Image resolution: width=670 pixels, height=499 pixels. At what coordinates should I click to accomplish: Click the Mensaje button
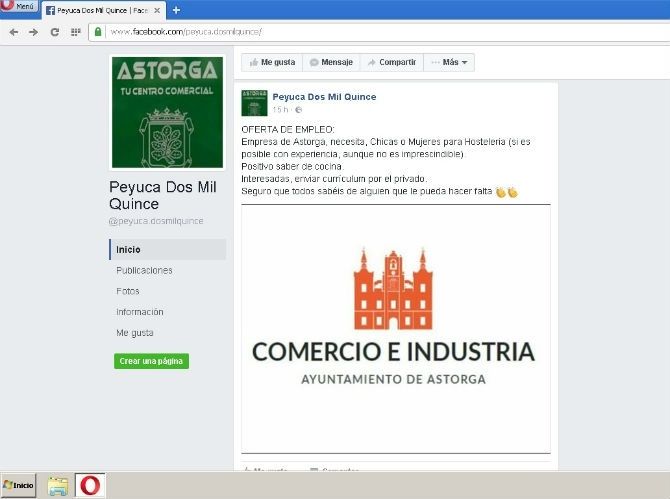pyautogui.click(x=331, y=62)
